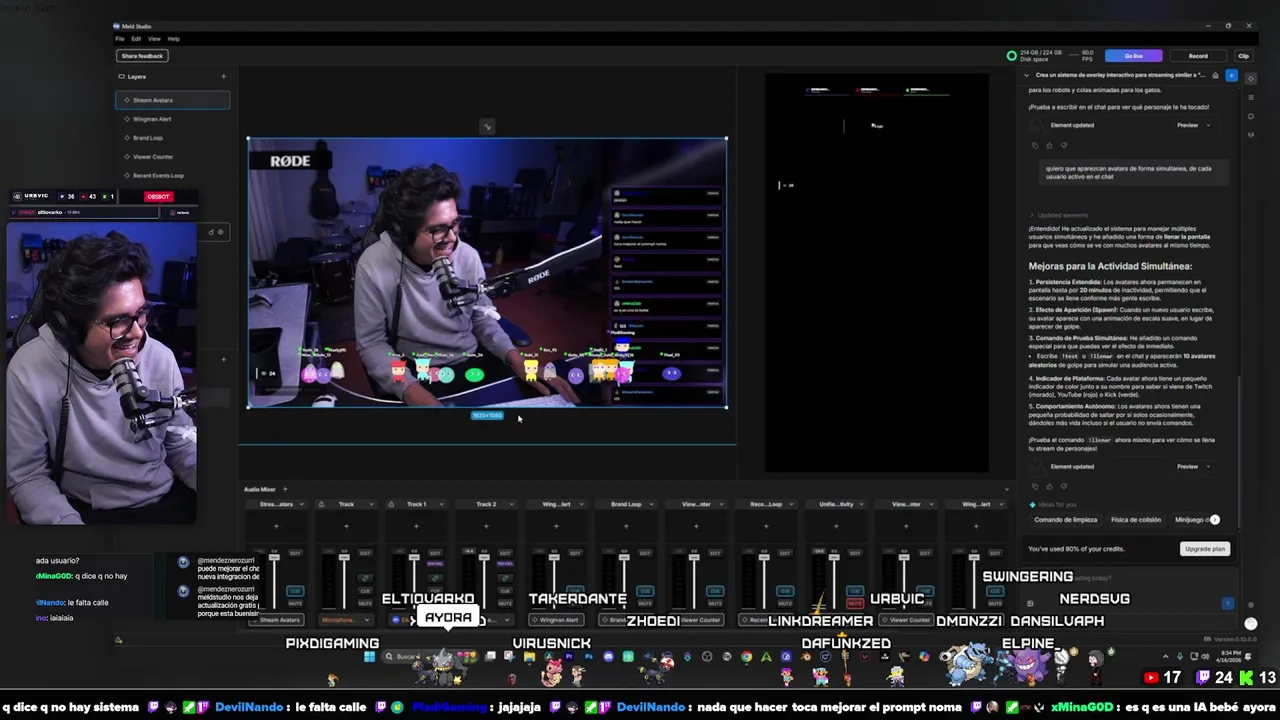The height and width of the screenshot is (720, 1280).
Task: Thumbs up the first Element updated response
Action: (x=1050, y=145)
